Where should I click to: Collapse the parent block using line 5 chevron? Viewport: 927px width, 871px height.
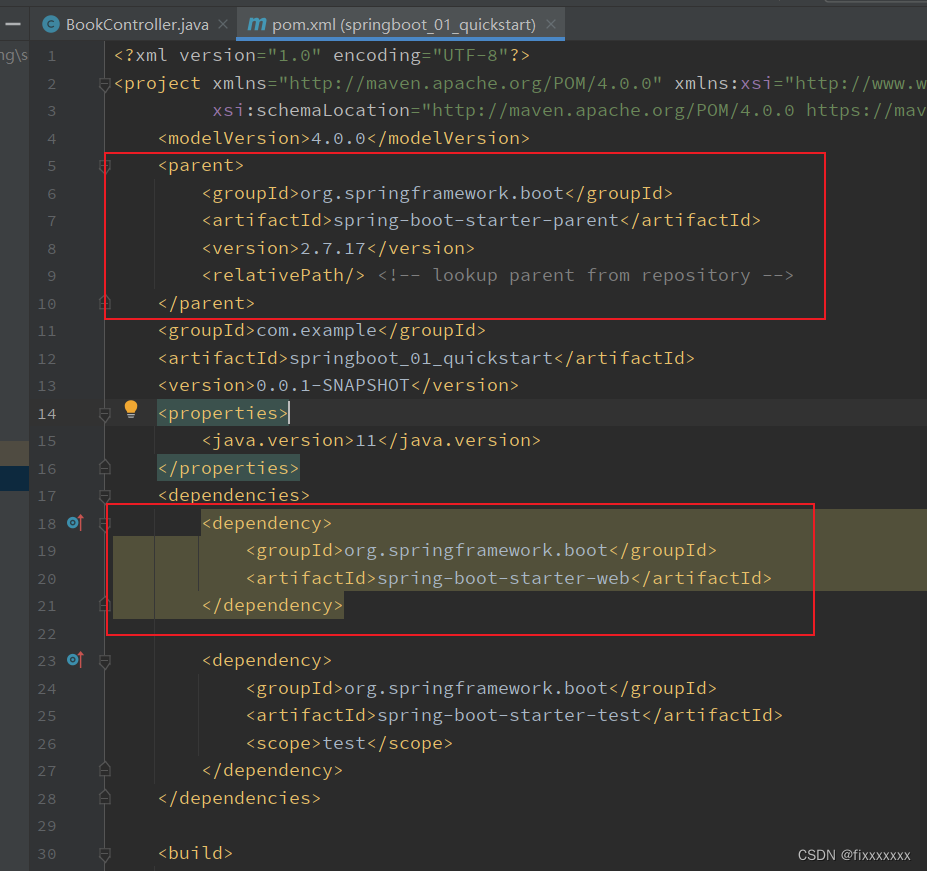coord(104,164)
